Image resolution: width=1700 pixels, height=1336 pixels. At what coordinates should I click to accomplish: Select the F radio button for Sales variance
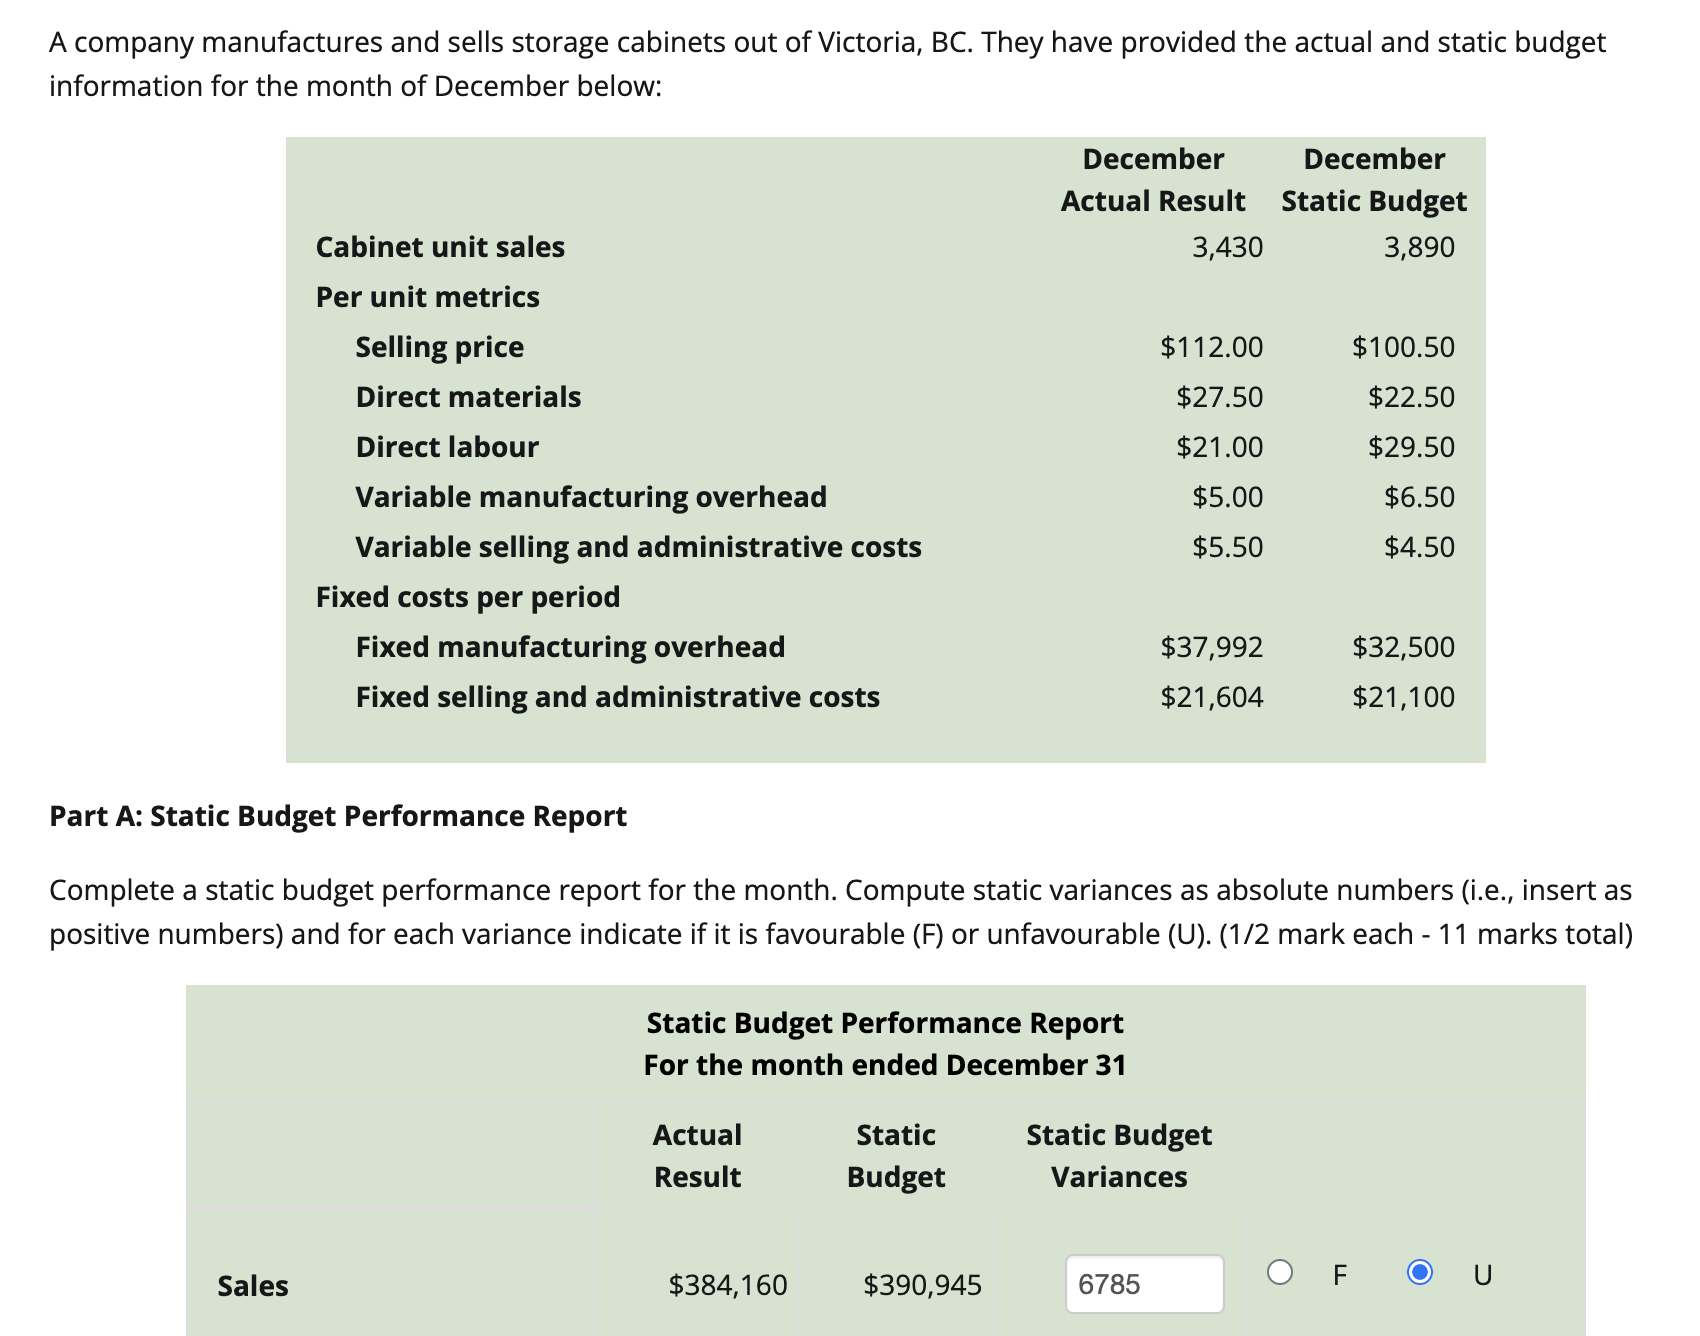(x=1280, y=1272)
